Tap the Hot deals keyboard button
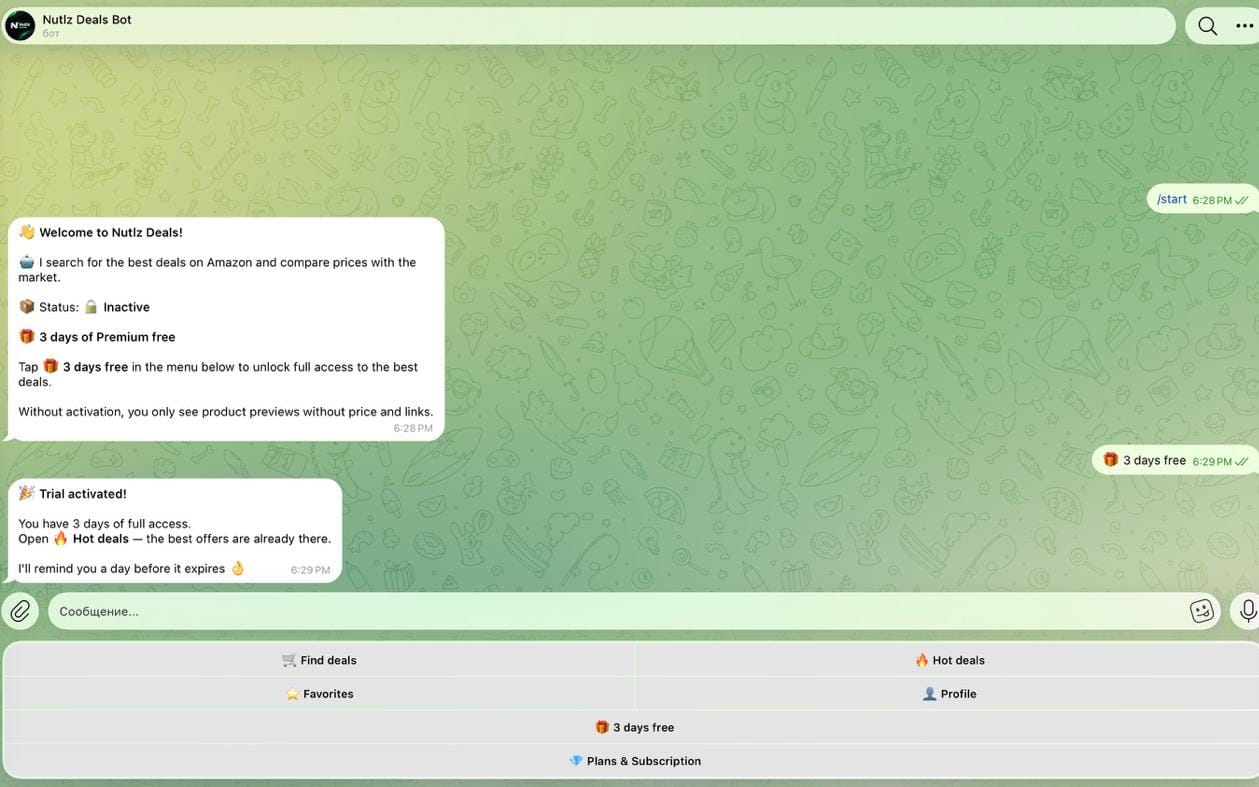This screenshot has height=787, width=1259. click(x=948, y=660)
